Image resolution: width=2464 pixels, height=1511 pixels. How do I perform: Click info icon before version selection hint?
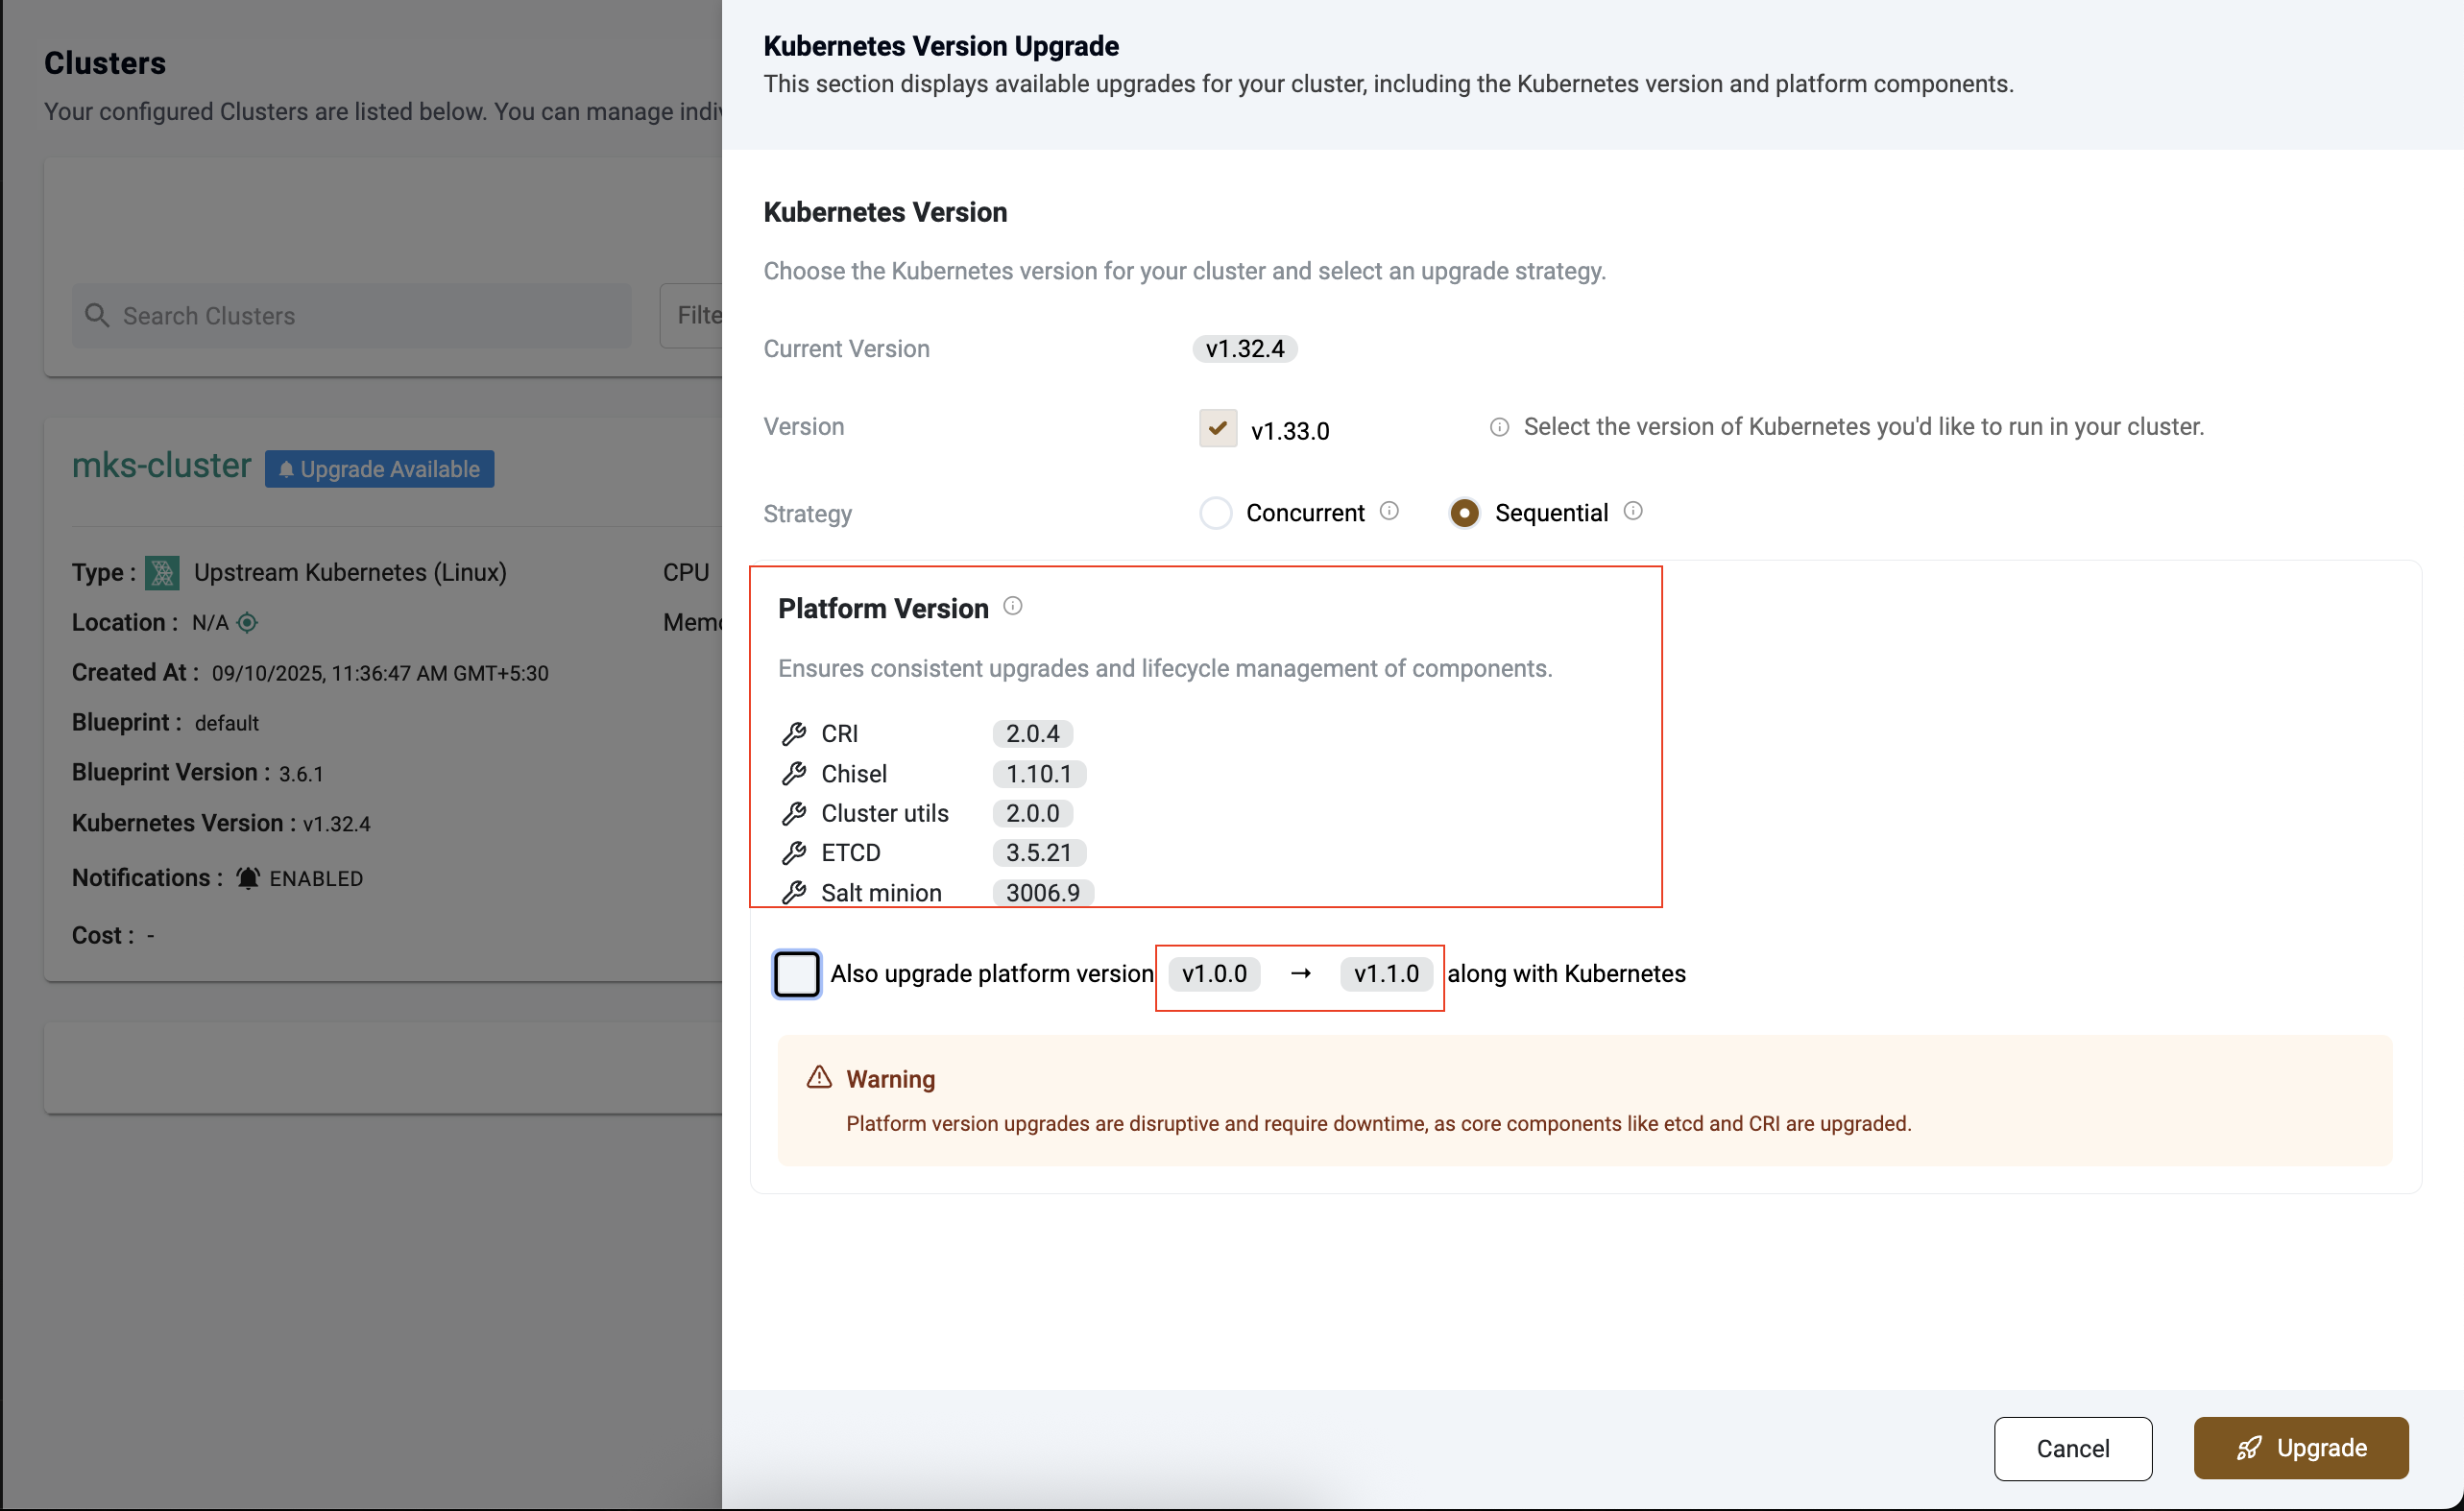(x=1499, y=427)
